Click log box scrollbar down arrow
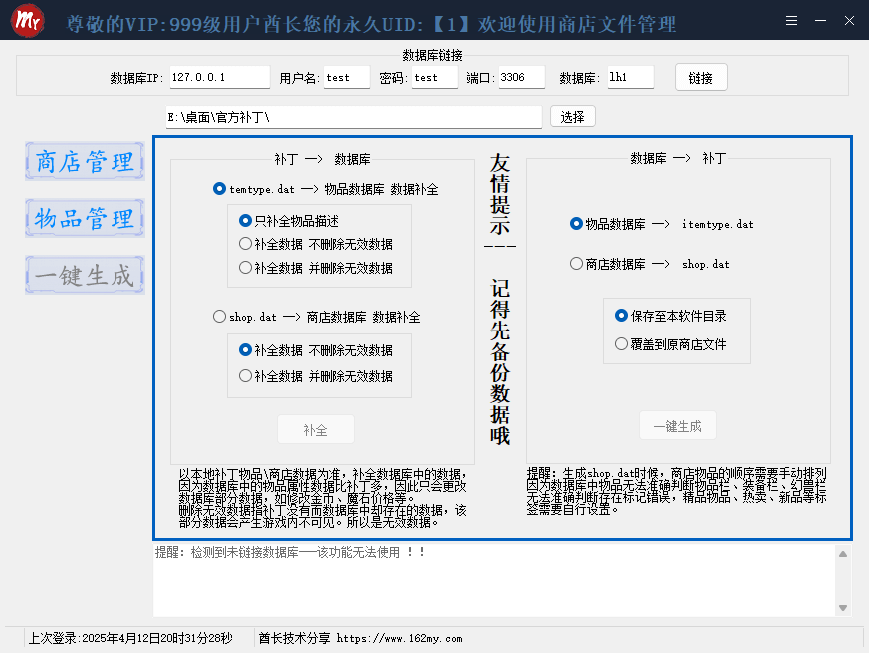 pos(843,608)
